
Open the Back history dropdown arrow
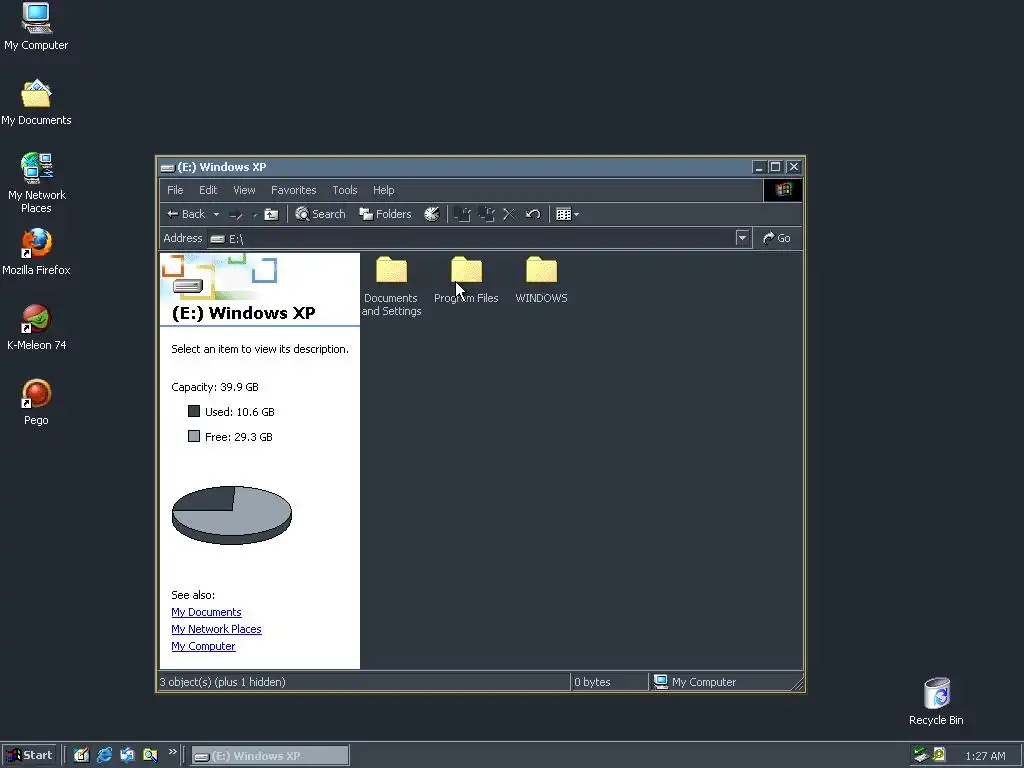click(x=216, y=214)
